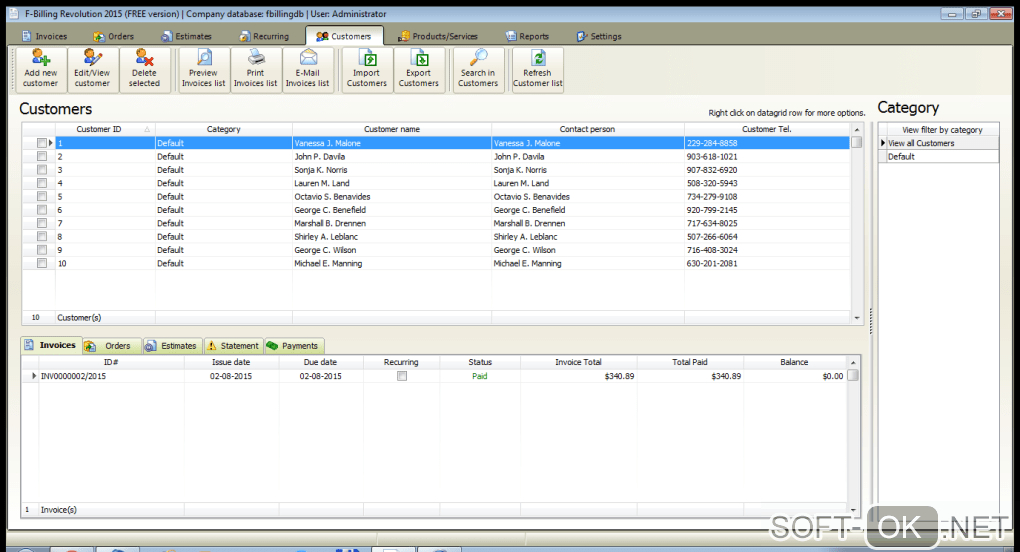Image resolution: width=1020 pixels, height=552 pixels.
Task: Select Default category filter
Action: [x=939, y=157]
